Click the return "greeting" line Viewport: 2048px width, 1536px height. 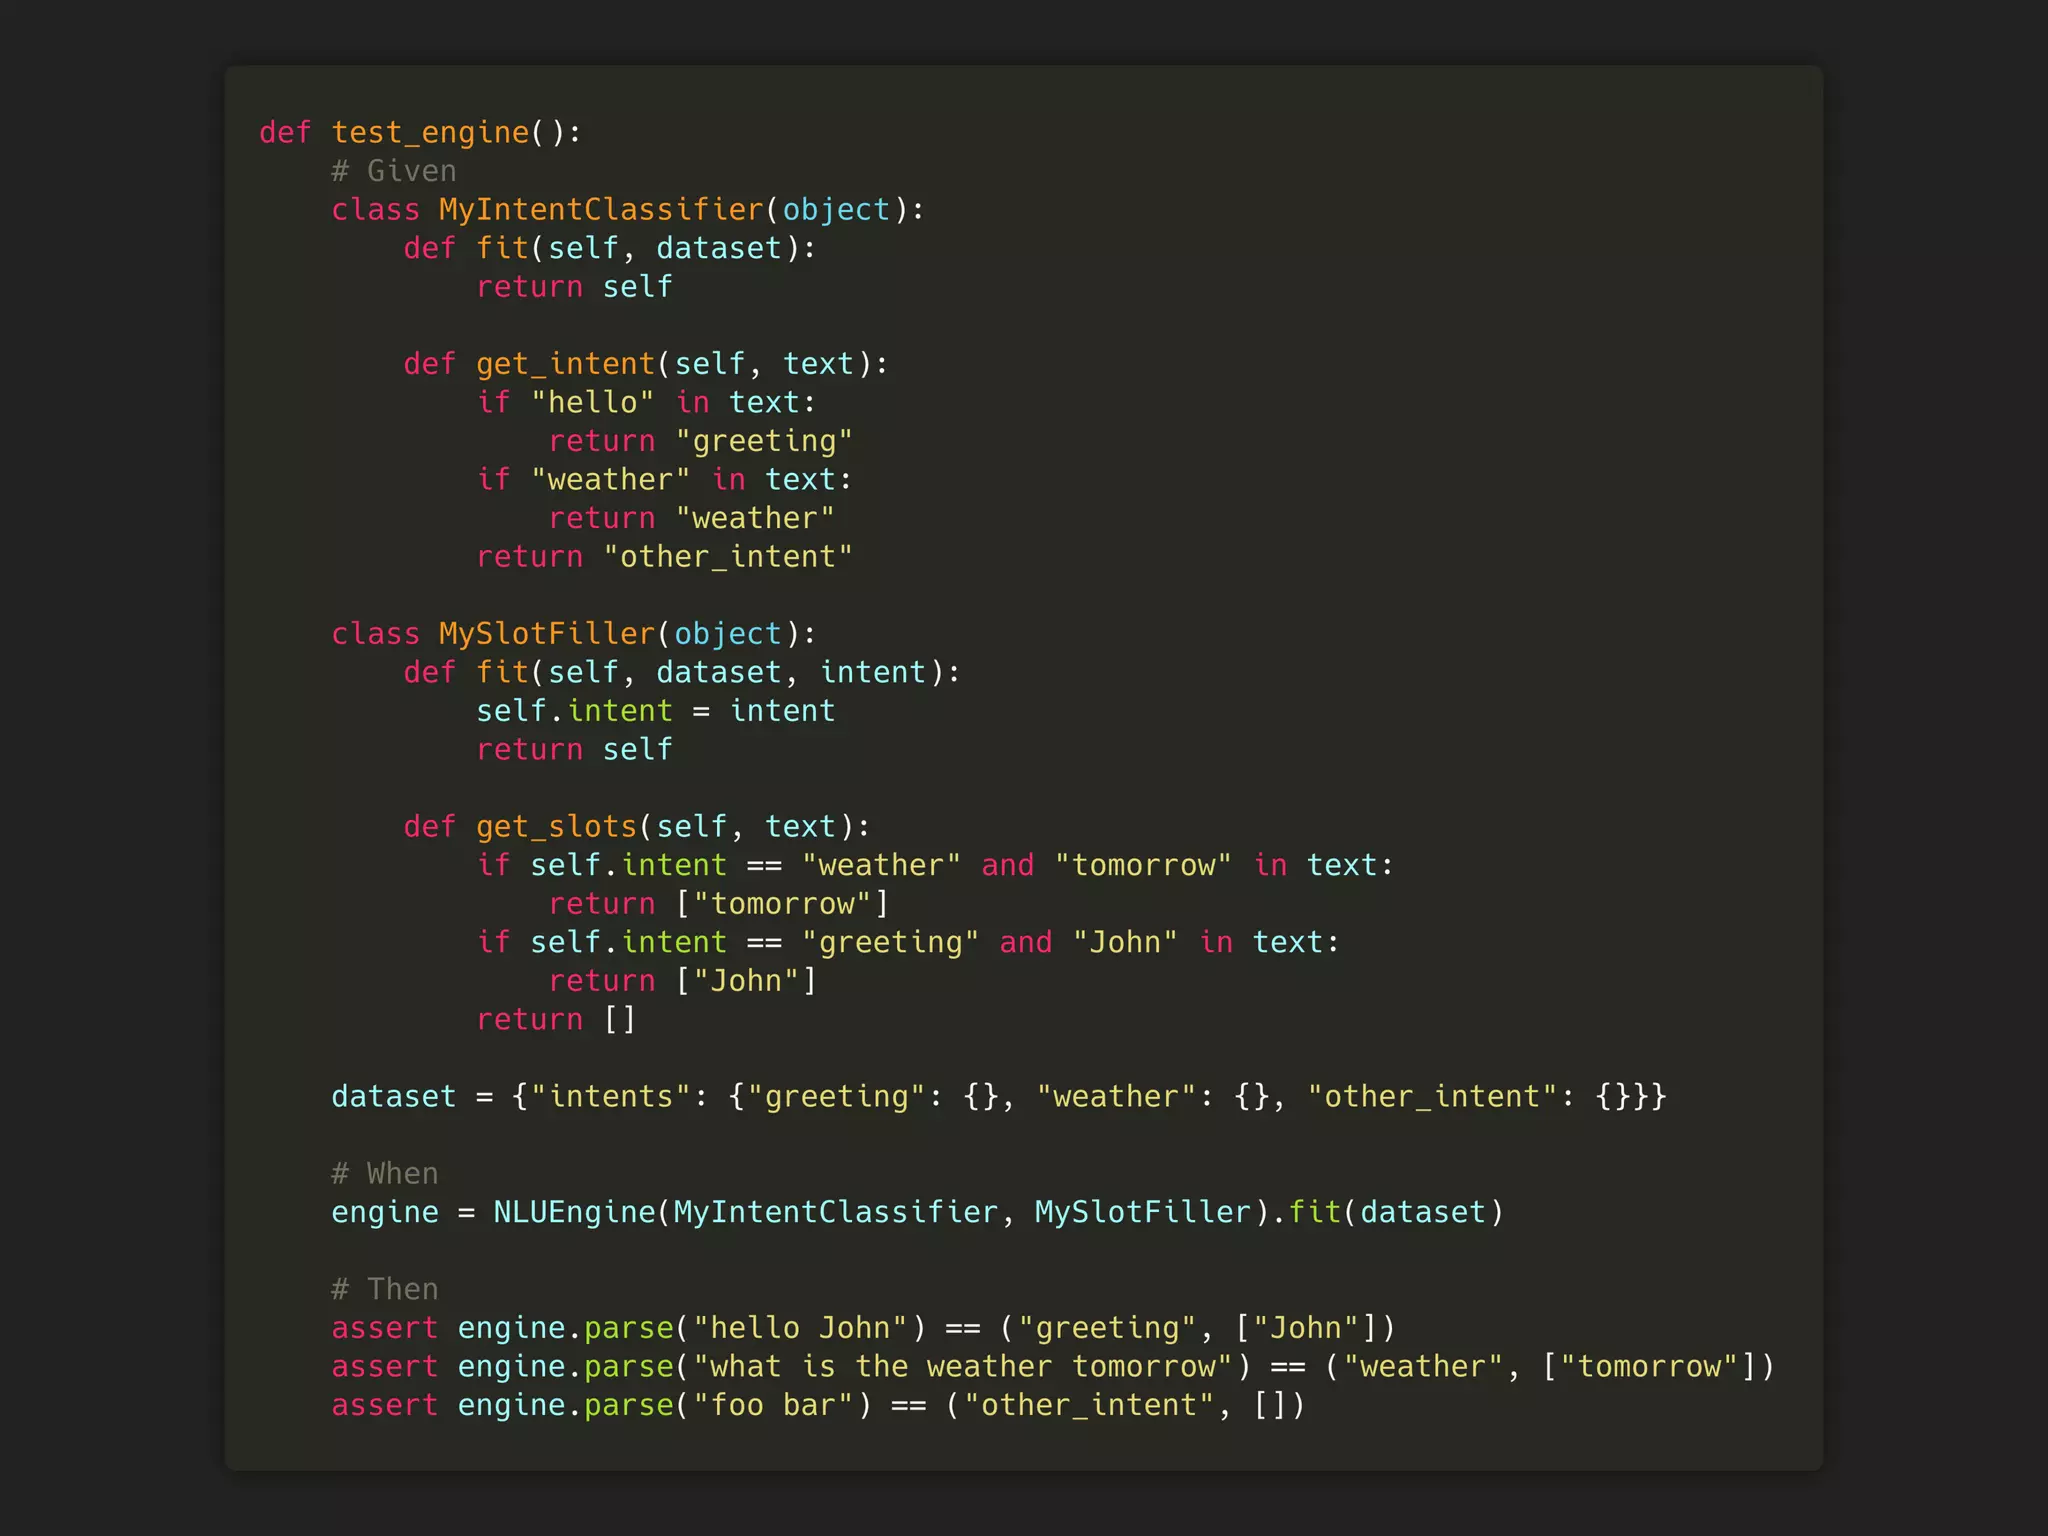click(x=700, y=441)
